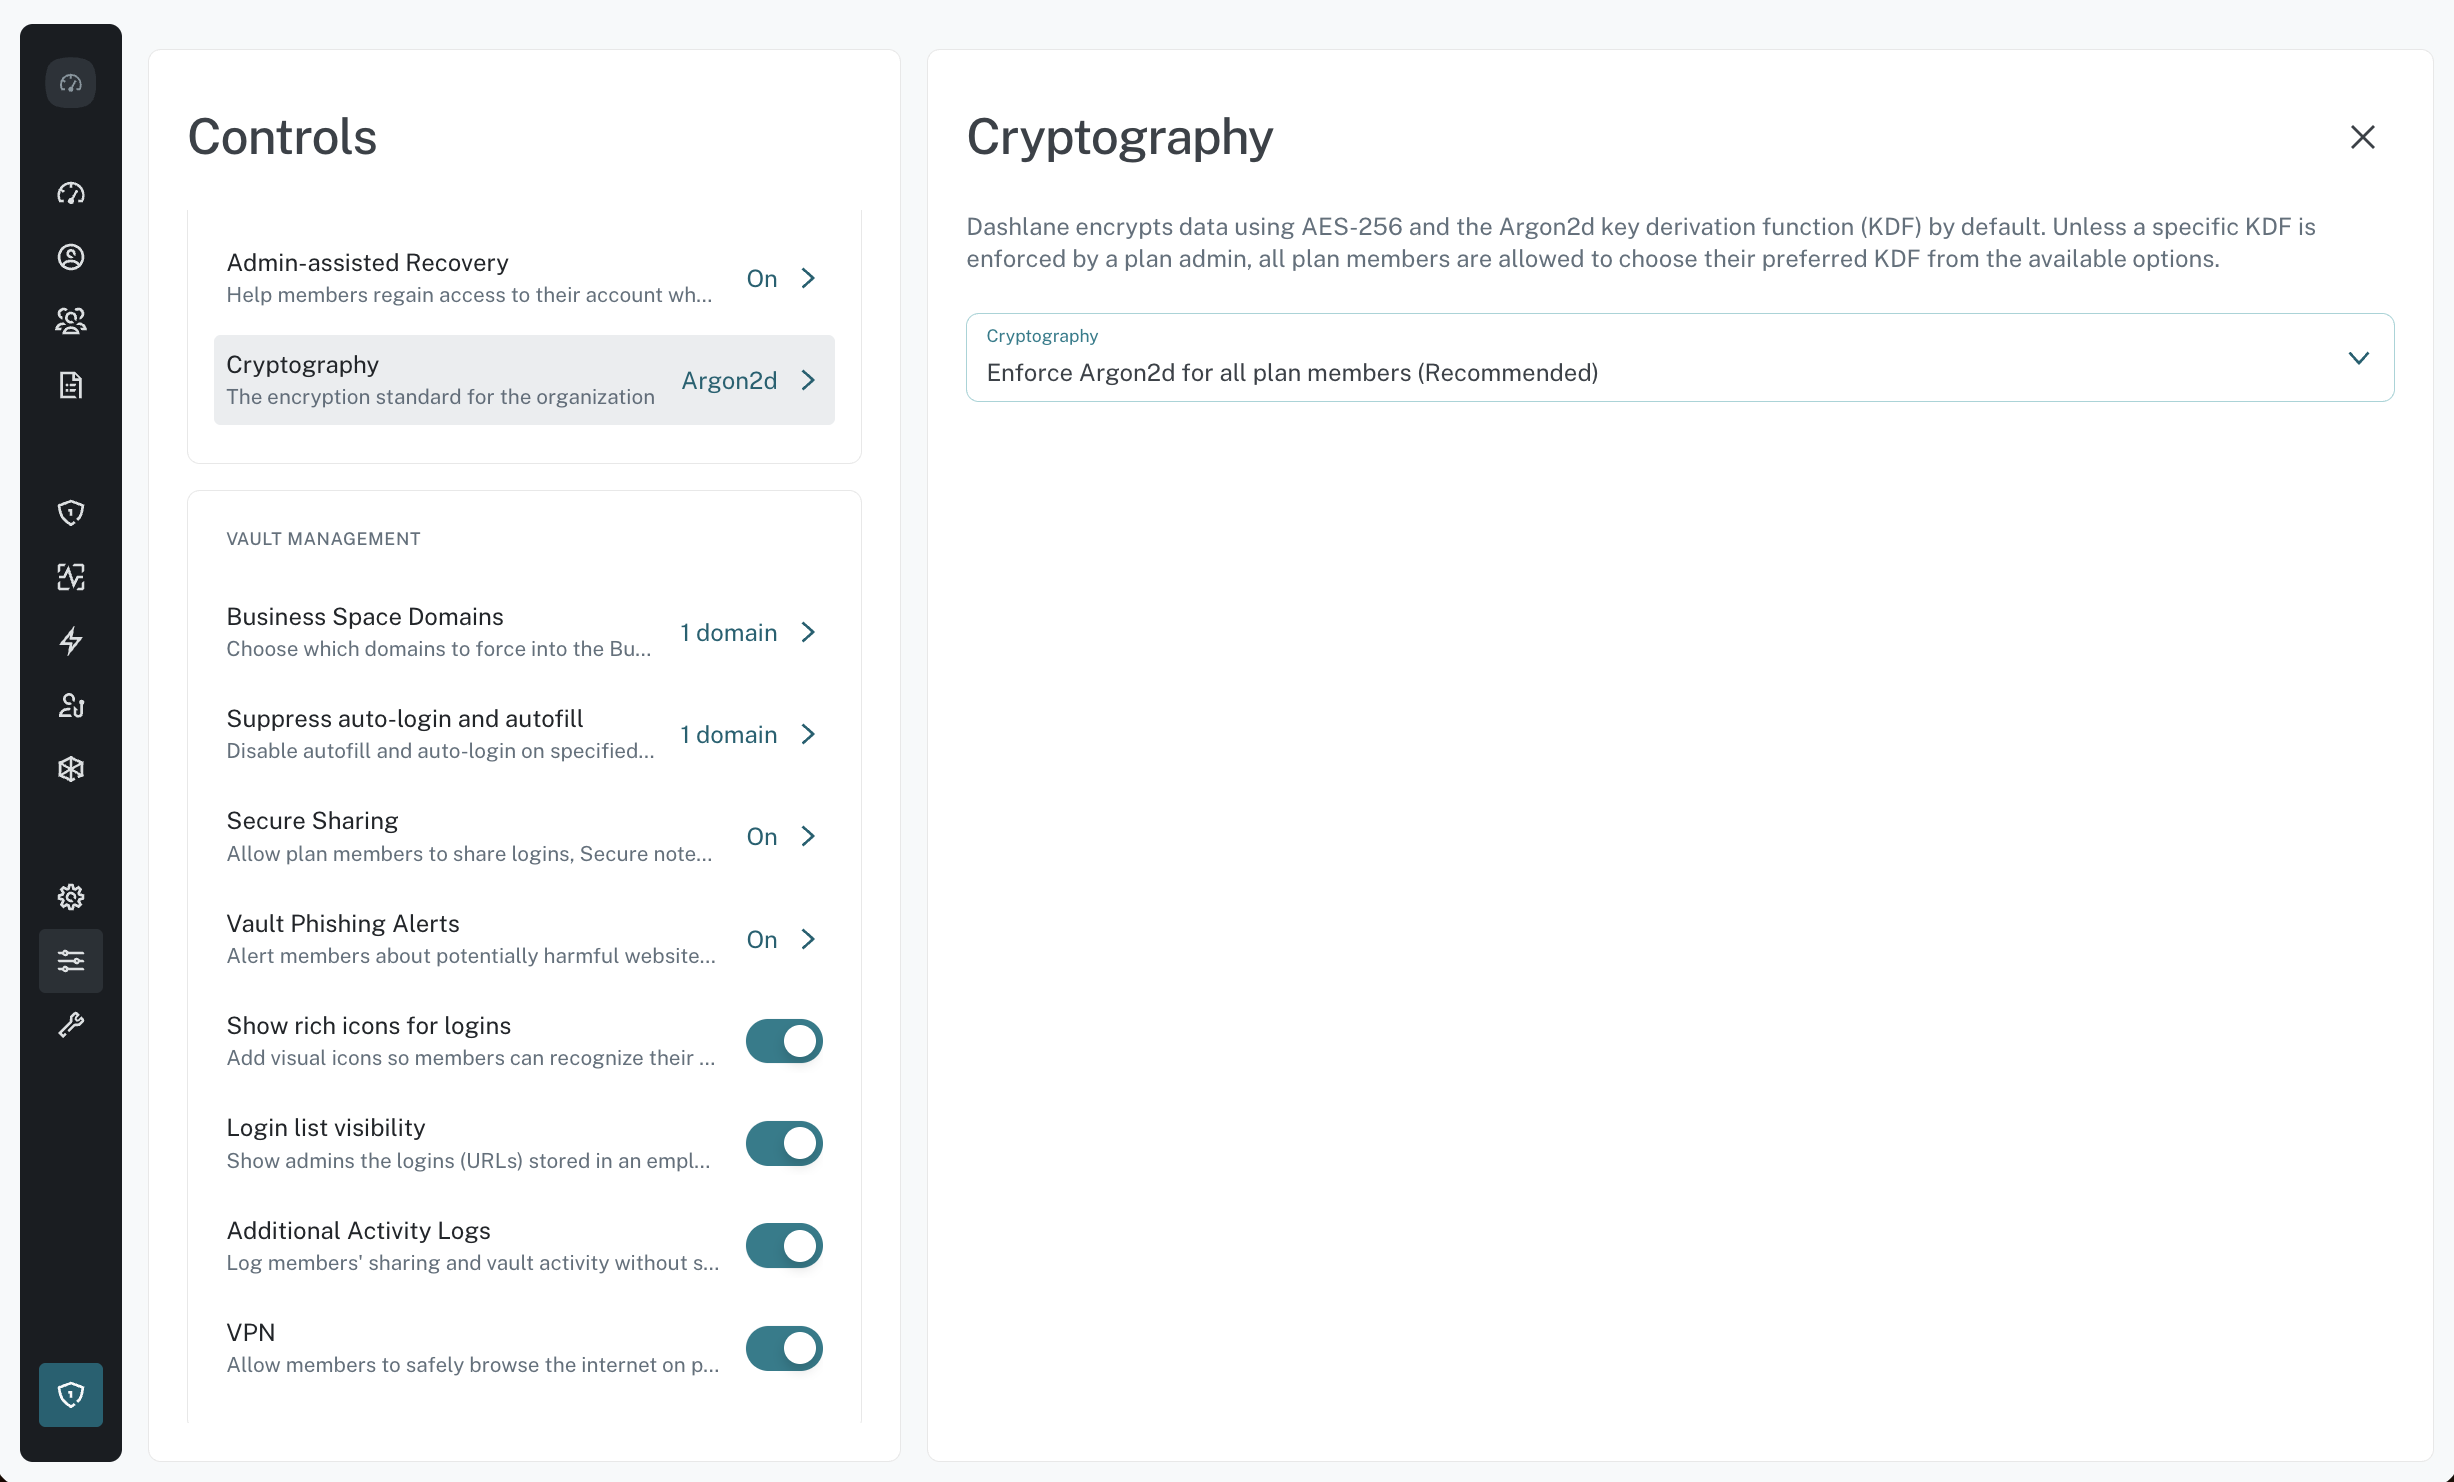This screenshot has height=1482, width=2454.
Task: Open the dashboard gauge icon in sidebar
Action: point(71,193)
